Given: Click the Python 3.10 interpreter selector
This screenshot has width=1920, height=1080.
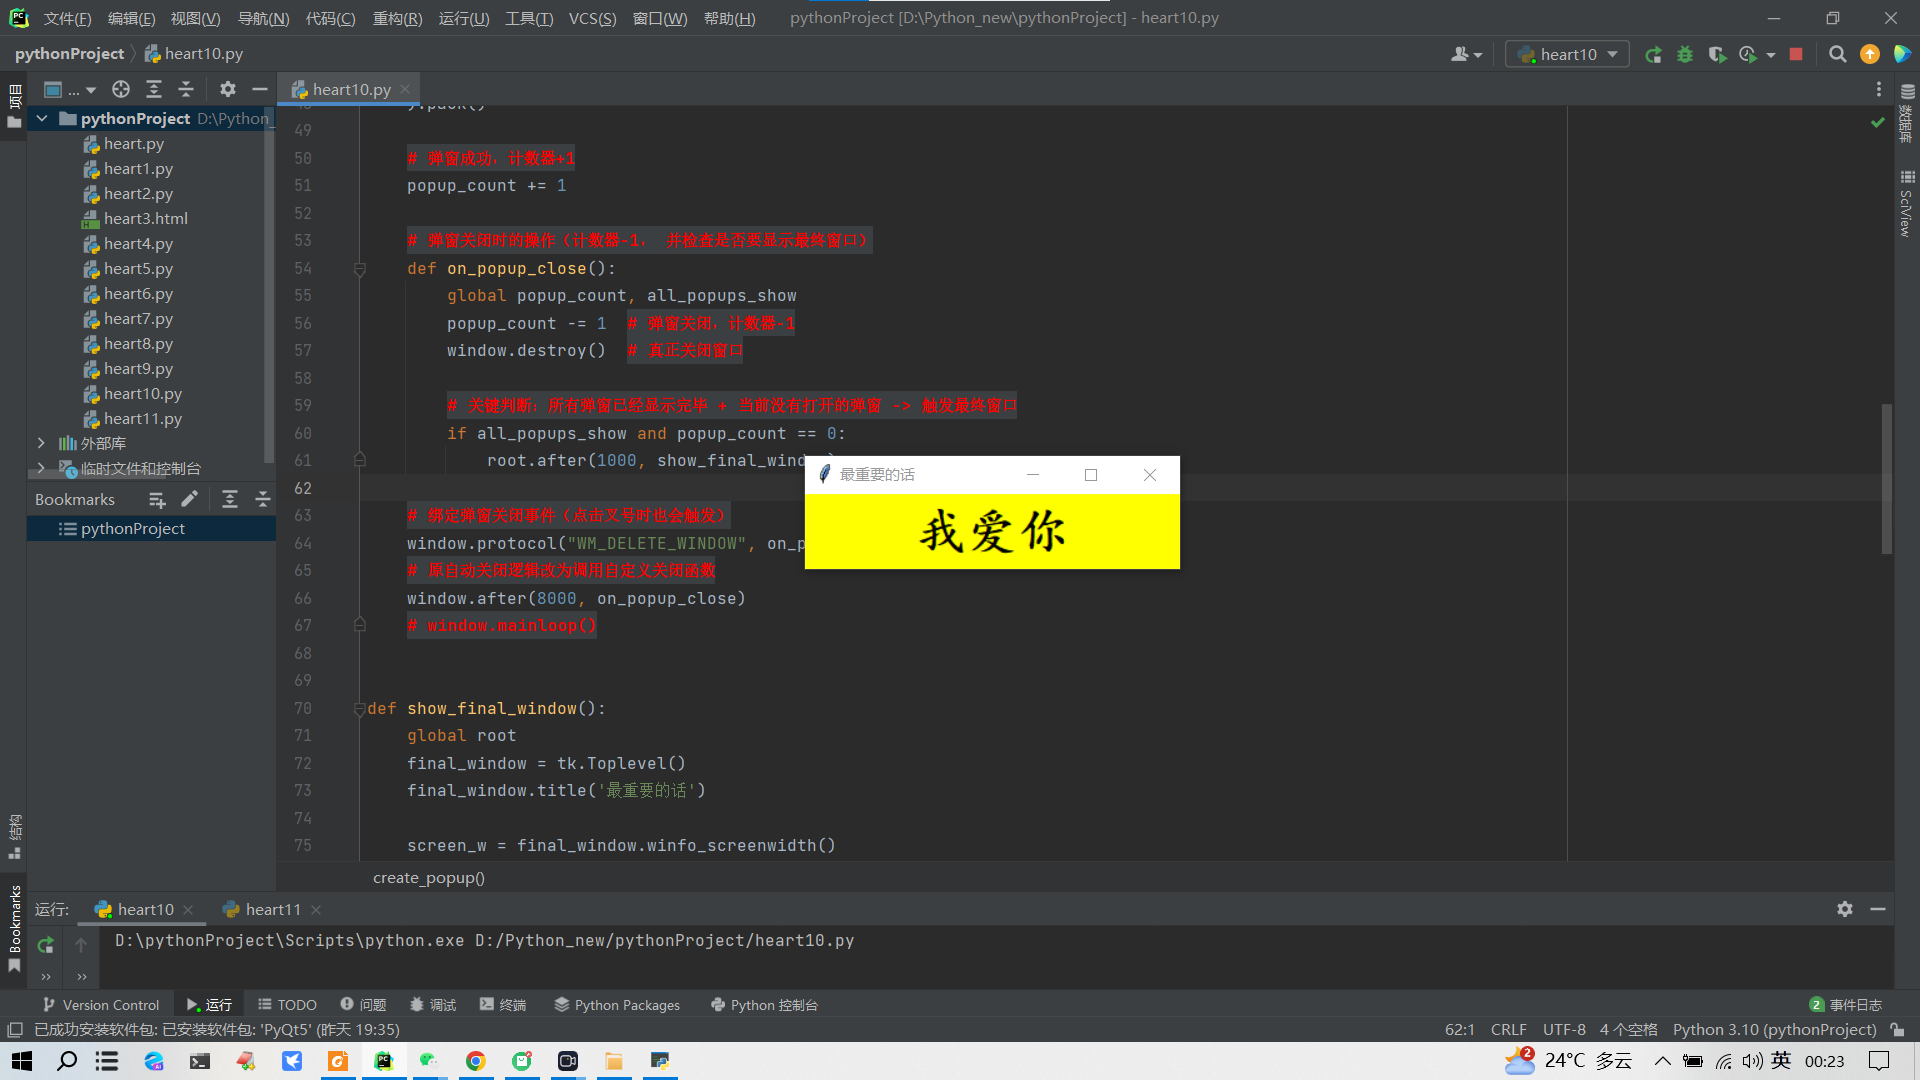Looking at the screenshot, I should pyautogui.click(x=1774, y=1030).
